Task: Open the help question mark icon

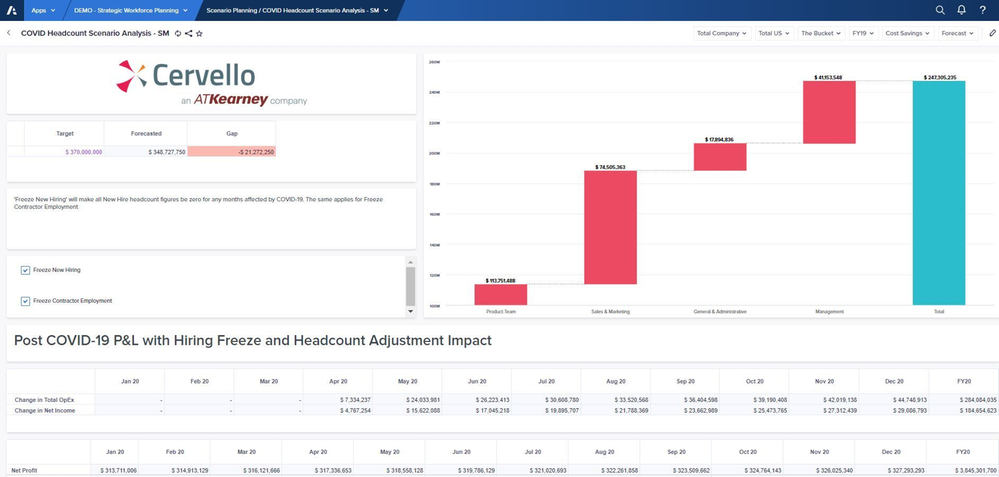Action: pyautogui.click(x=982, y=10)
